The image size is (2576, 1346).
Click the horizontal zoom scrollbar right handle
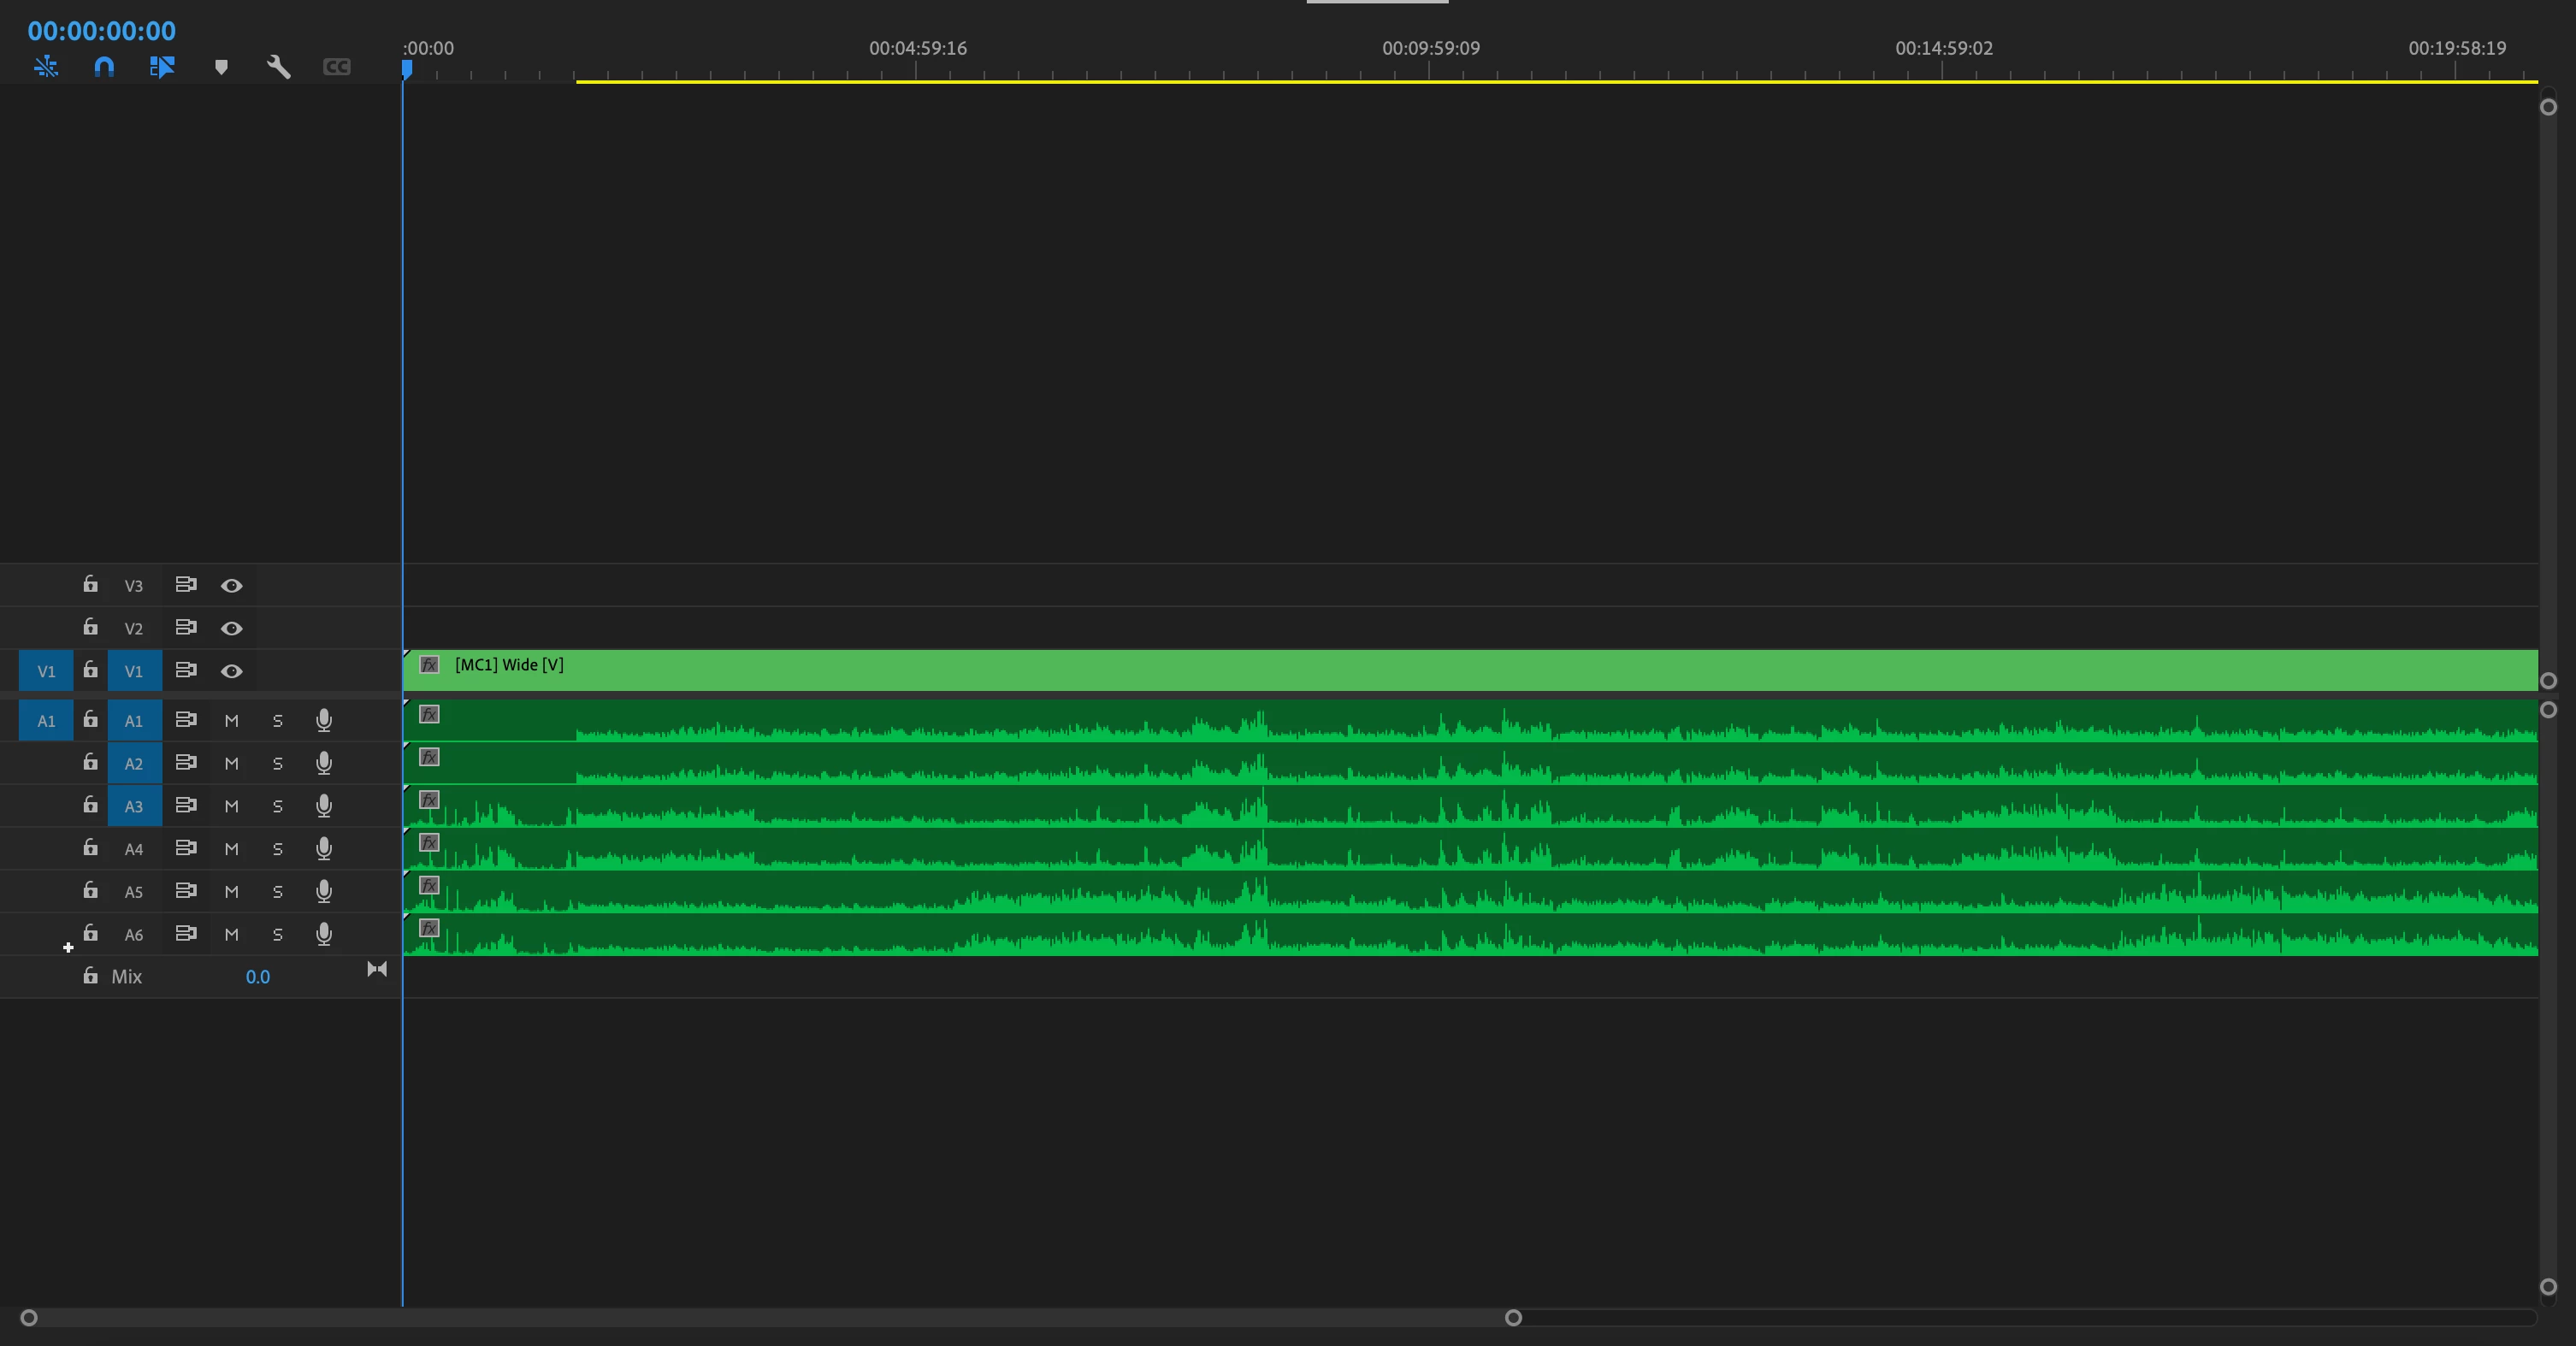pyautogui.click(x=1513, y=1318)
